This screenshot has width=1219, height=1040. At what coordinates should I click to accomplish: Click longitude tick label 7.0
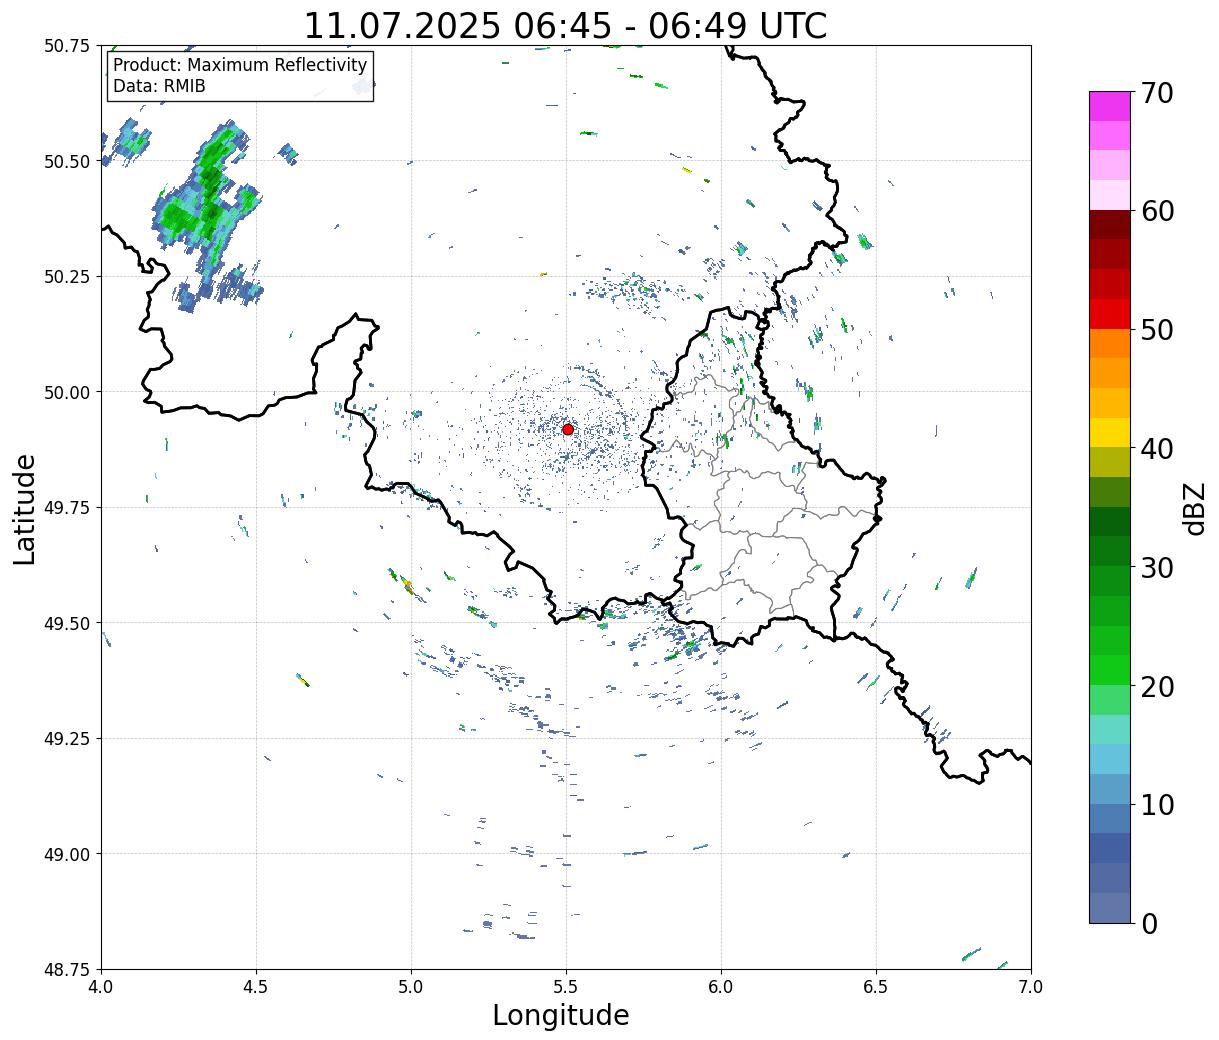[x=1031, y=987]
